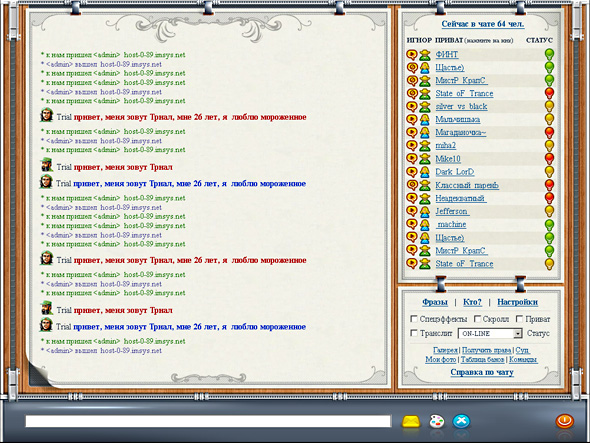The width and height of the screenshot is (590, 443).
Task: Open the Фразы menu link
Action: (x=435, y=302)
